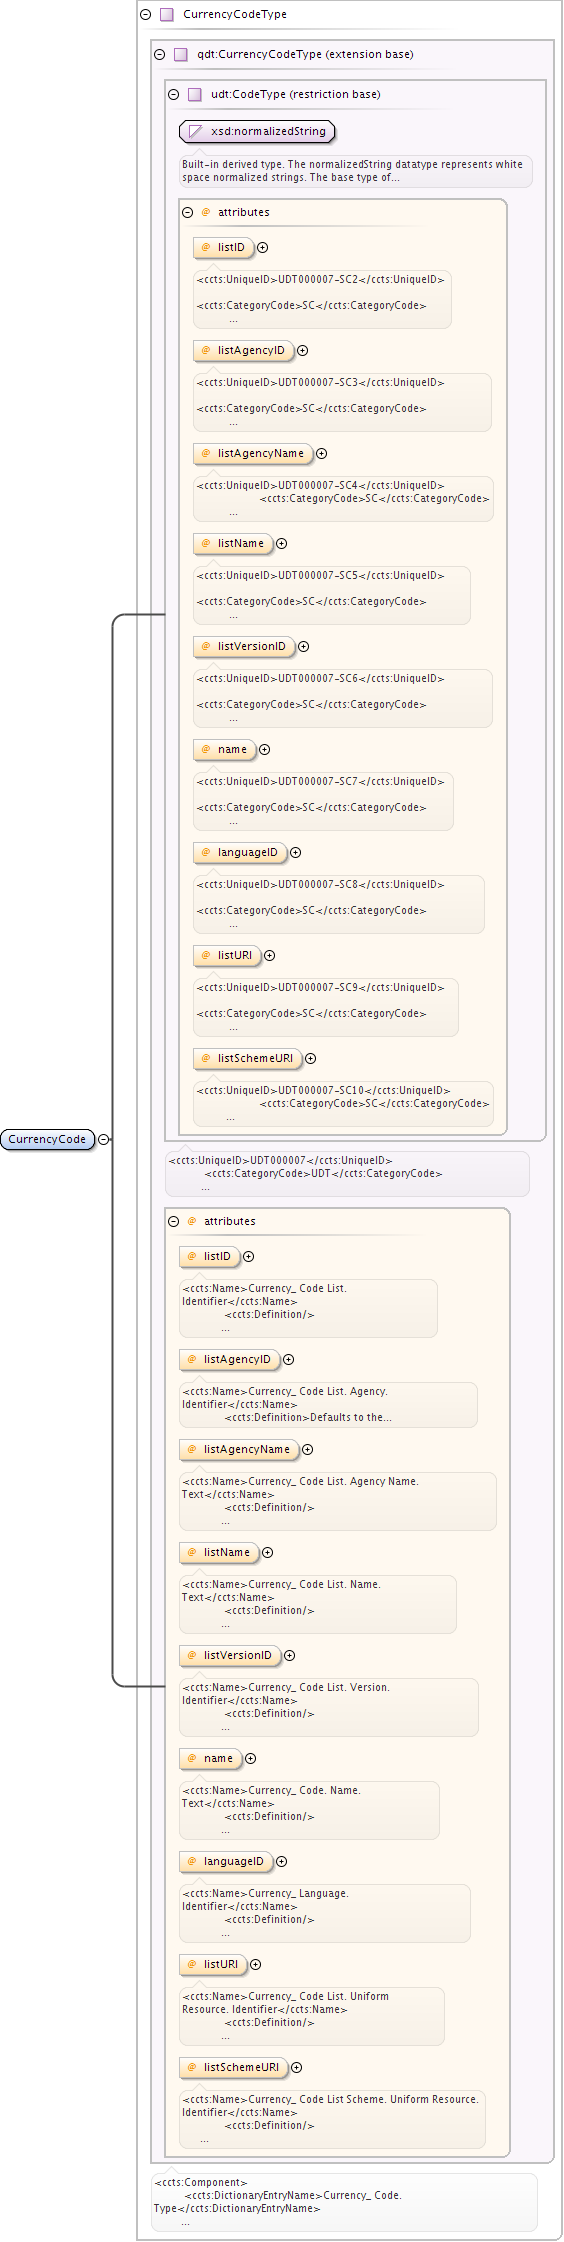Expand upper listAgencyName attribute details

322,454
